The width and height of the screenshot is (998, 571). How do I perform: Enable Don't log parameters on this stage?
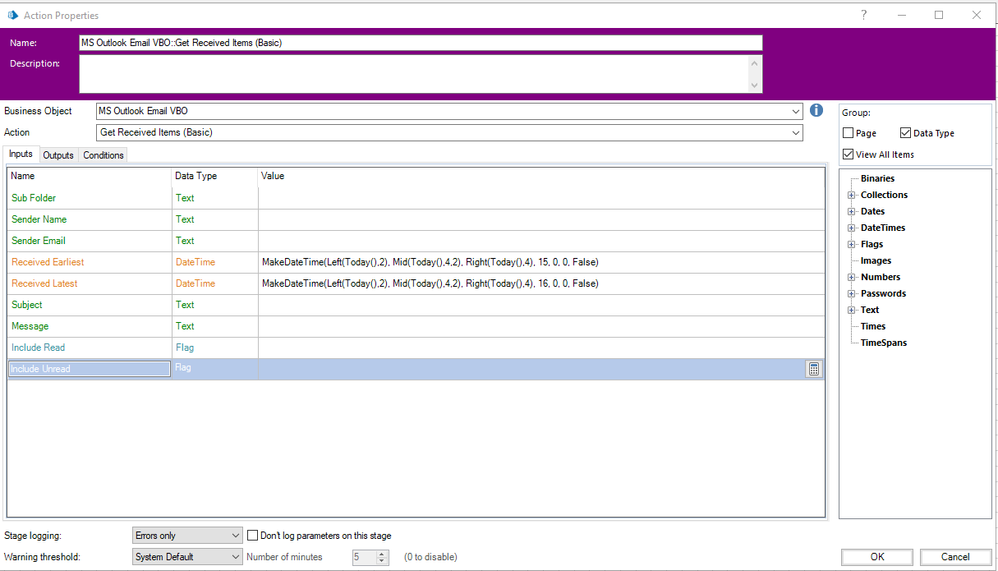pyautogui.click(x=253, y=535)
